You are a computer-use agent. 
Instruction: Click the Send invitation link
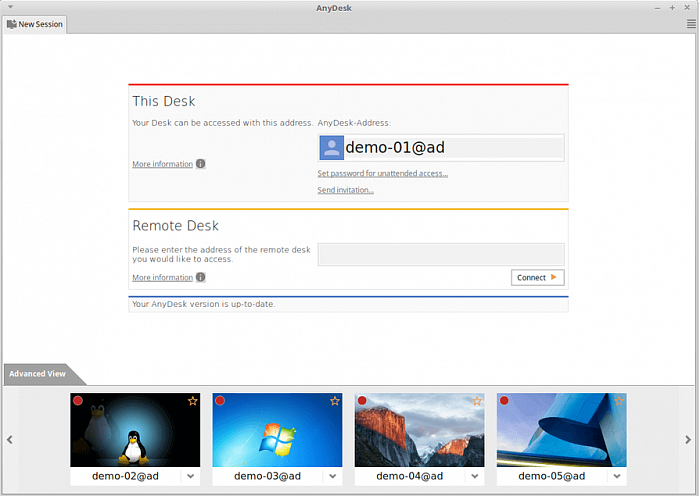[x=345, y=190]
